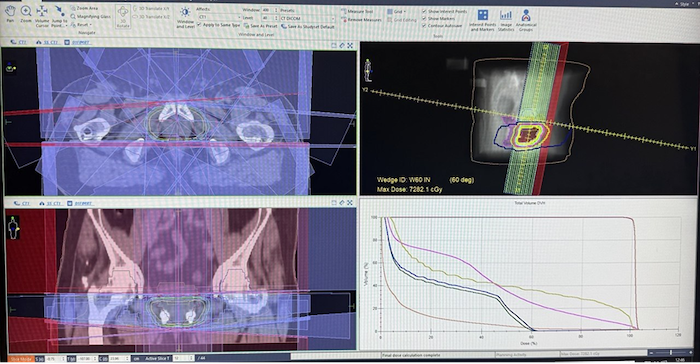Select 3D Translate X/Z
Image resolution: width=700 pixels, height=364 pixels.
click(x=151, y=17)
